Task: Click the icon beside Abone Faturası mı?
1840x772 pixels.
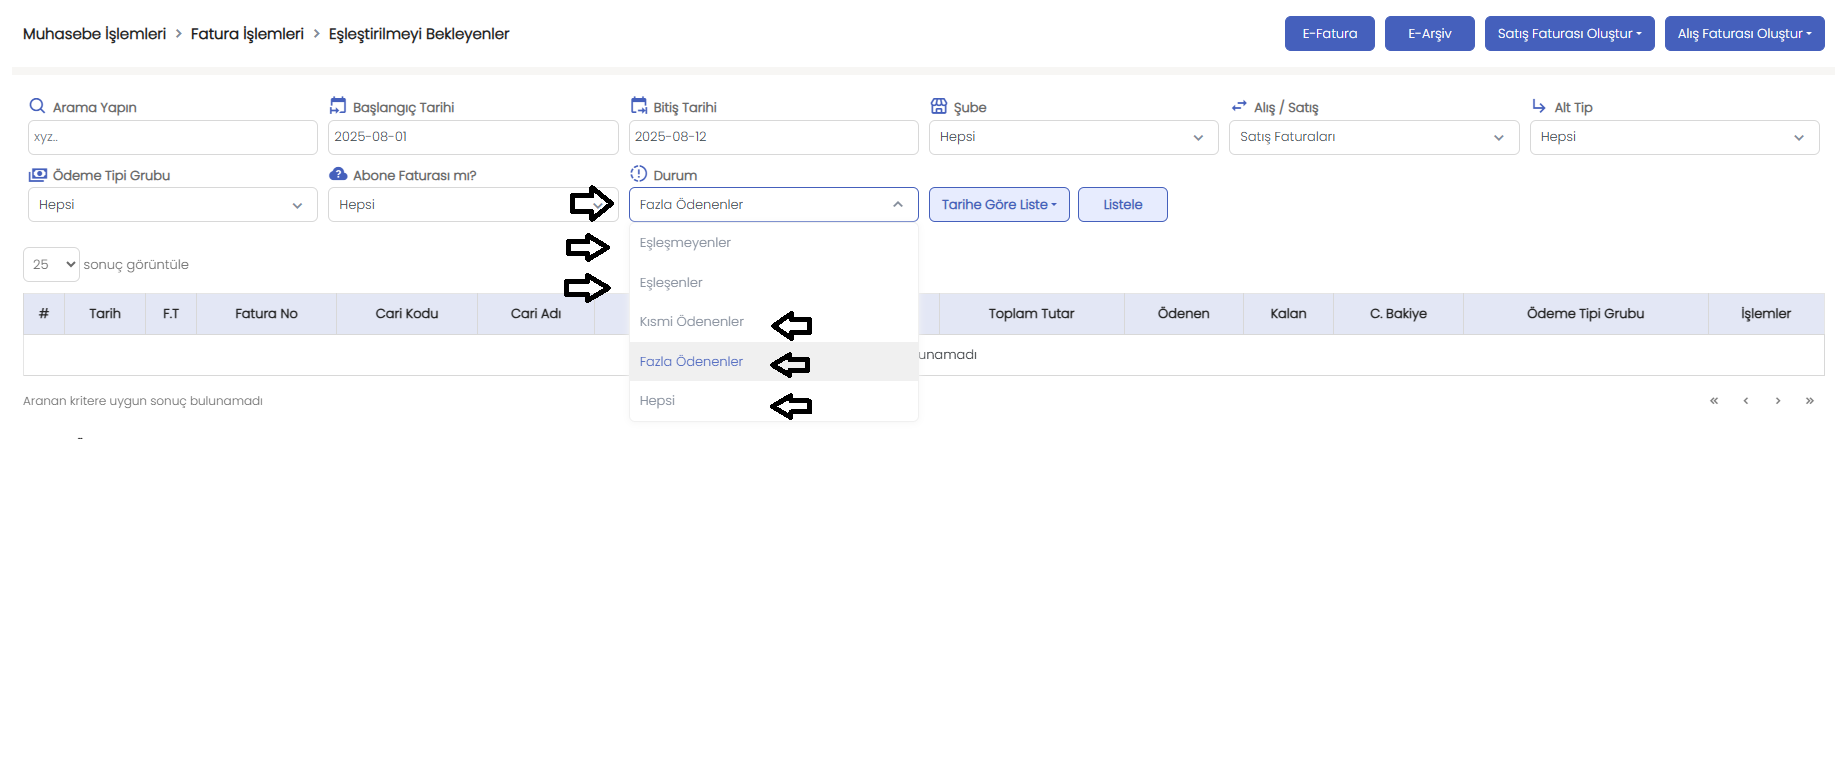Action: [x=338, y=174]
